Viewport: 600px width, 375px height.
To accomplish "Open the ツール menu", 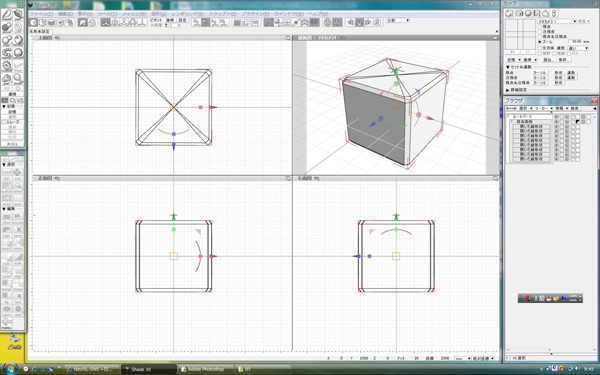I will pos(107,14).
